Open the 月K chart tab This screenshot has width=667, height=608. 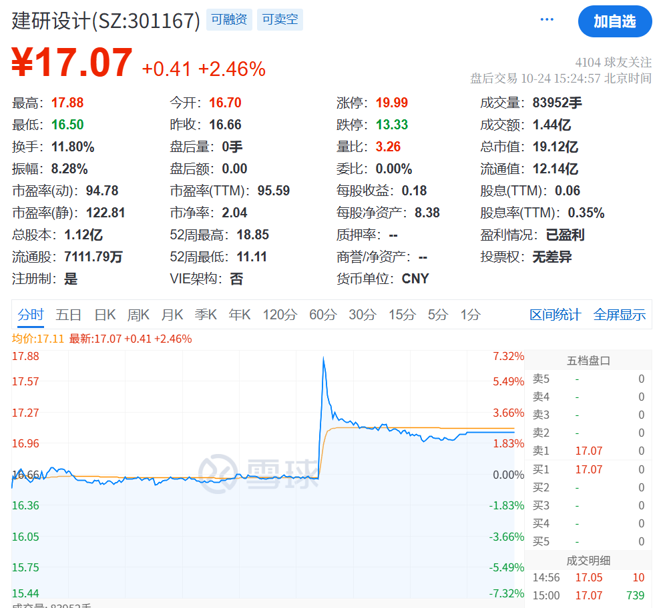pos(173,314)
